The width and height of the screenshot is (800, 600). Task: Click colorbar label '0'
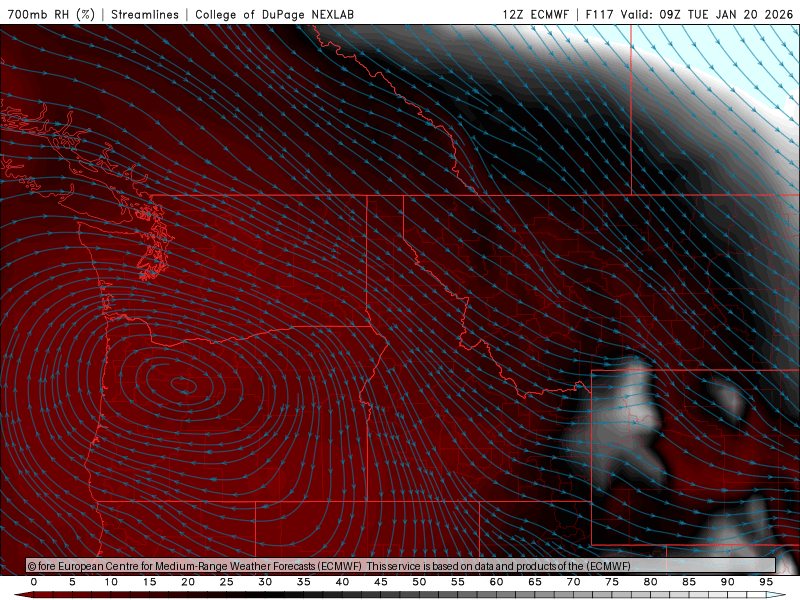click(x=34, y=582)
